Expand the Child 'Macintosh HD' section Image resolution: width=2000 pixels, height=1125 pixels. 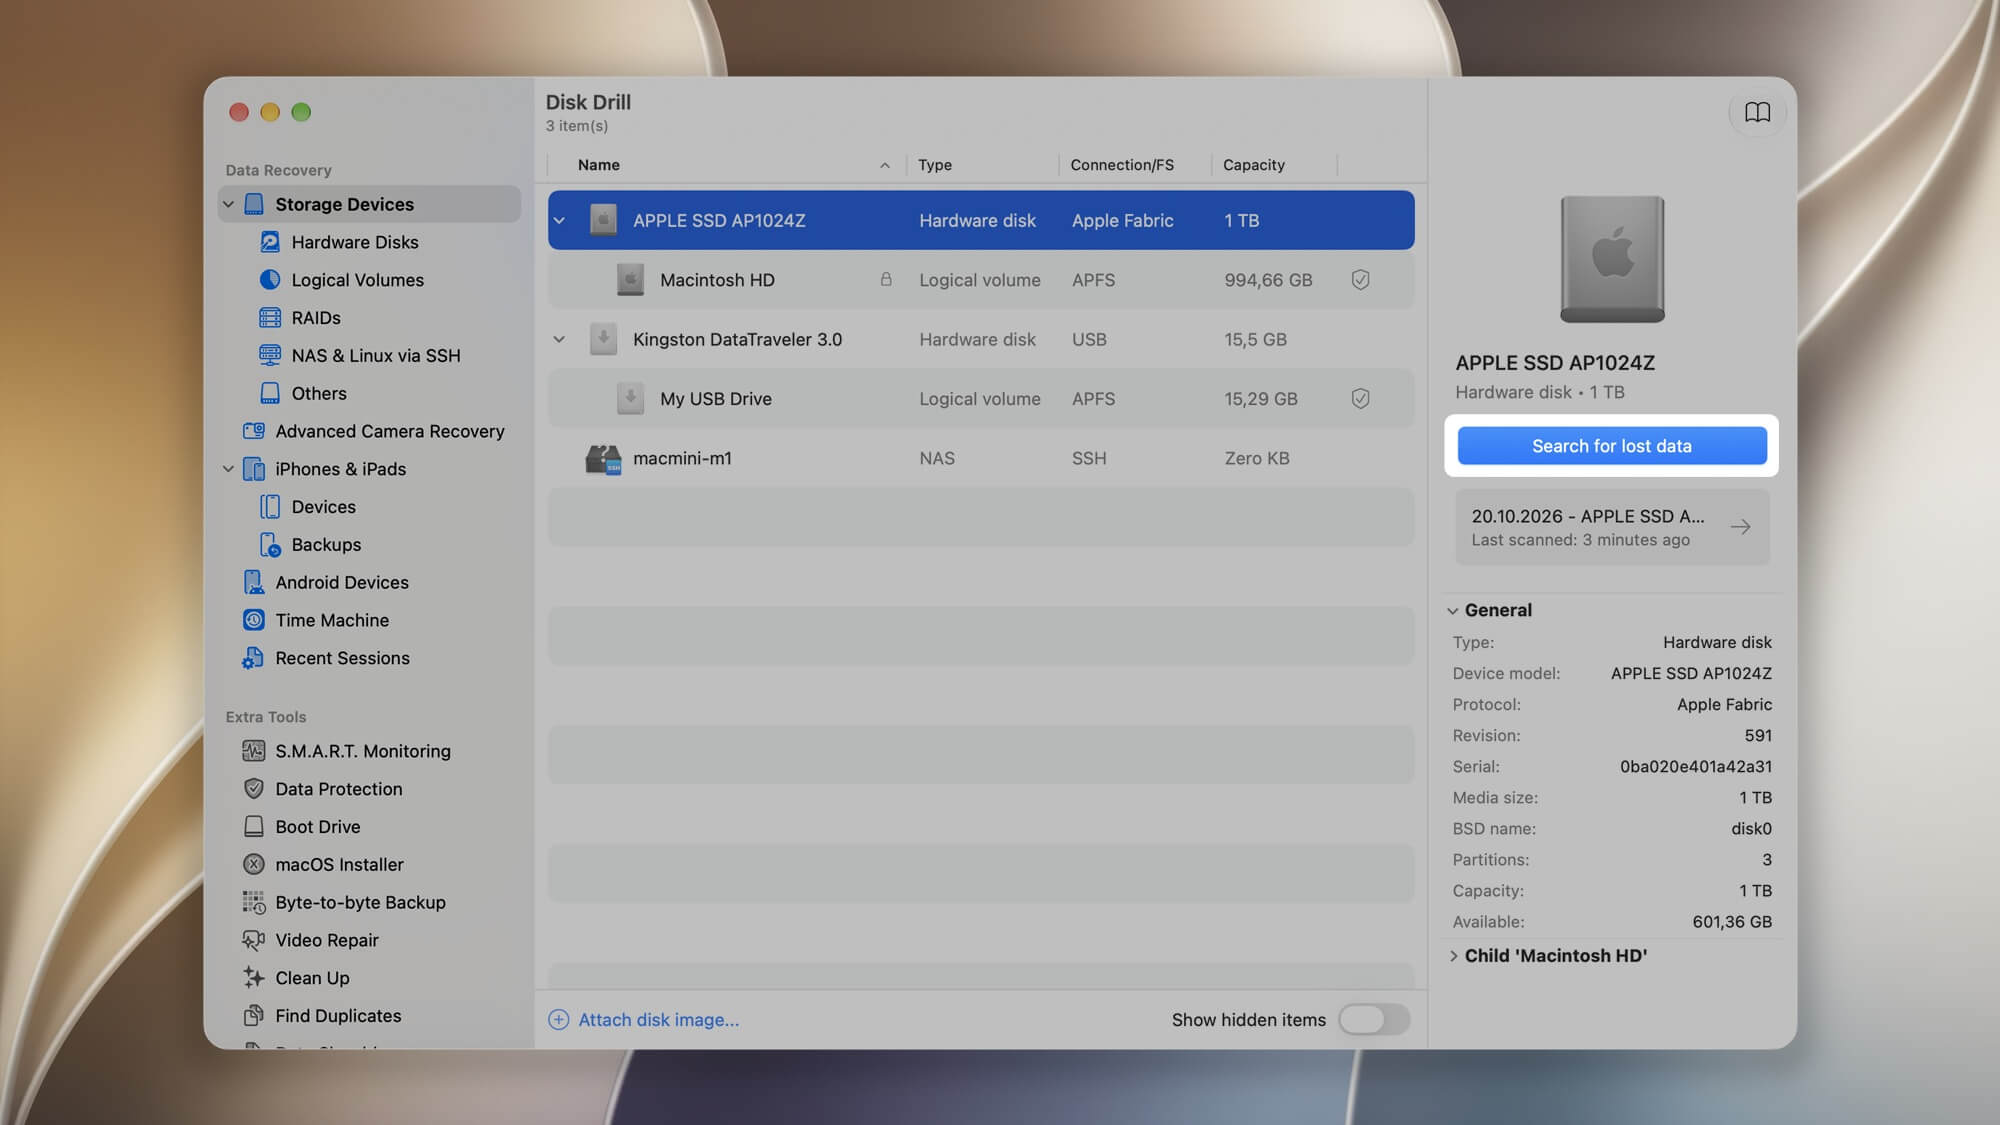(1453, 956)
